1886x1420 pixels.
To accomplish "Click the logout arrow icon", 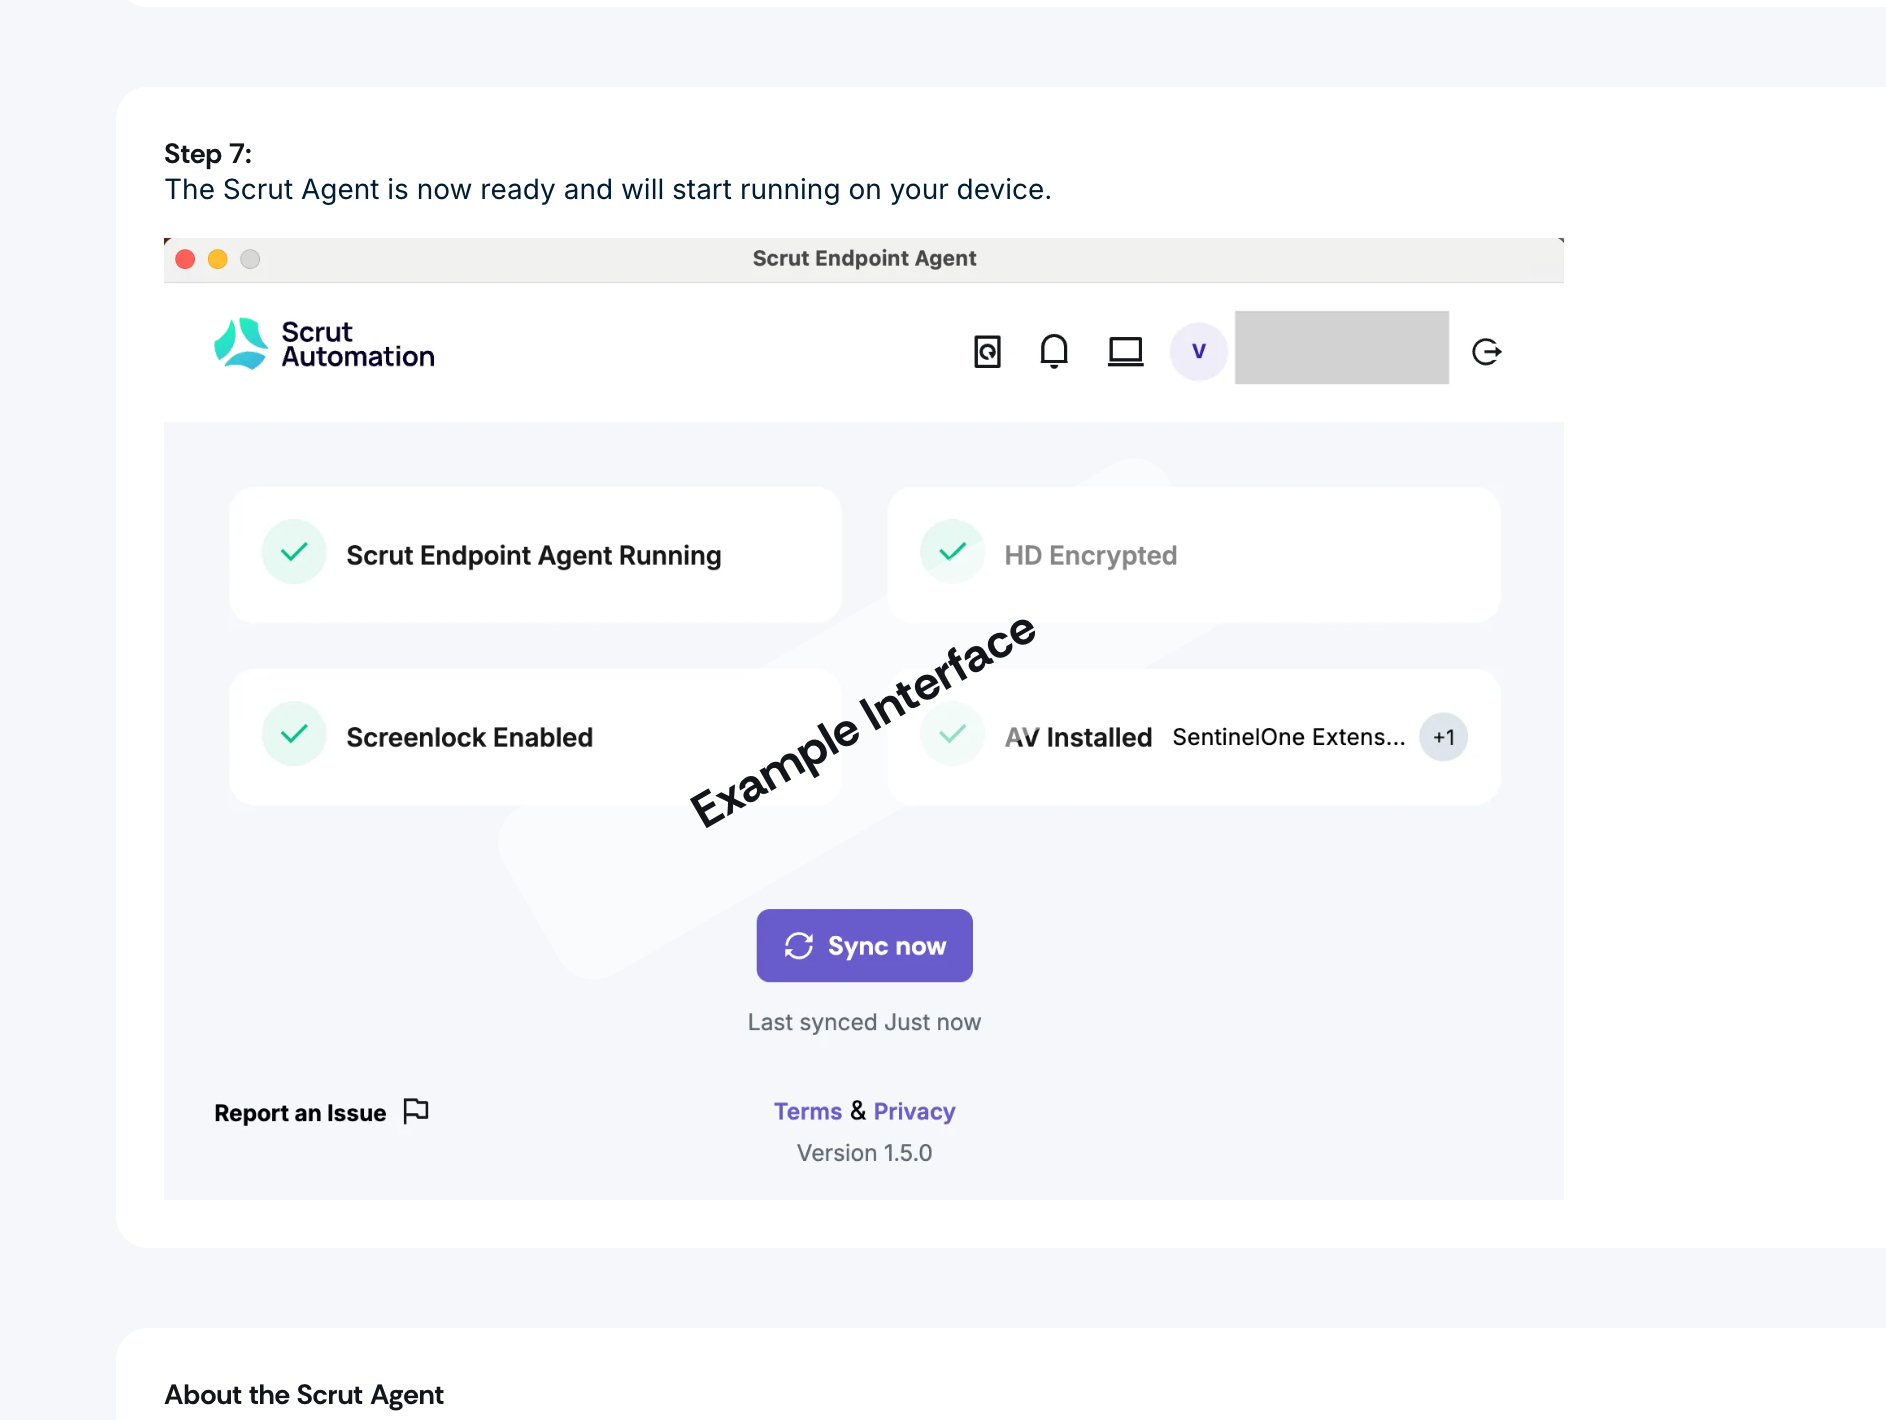I will click(1486, 352).
